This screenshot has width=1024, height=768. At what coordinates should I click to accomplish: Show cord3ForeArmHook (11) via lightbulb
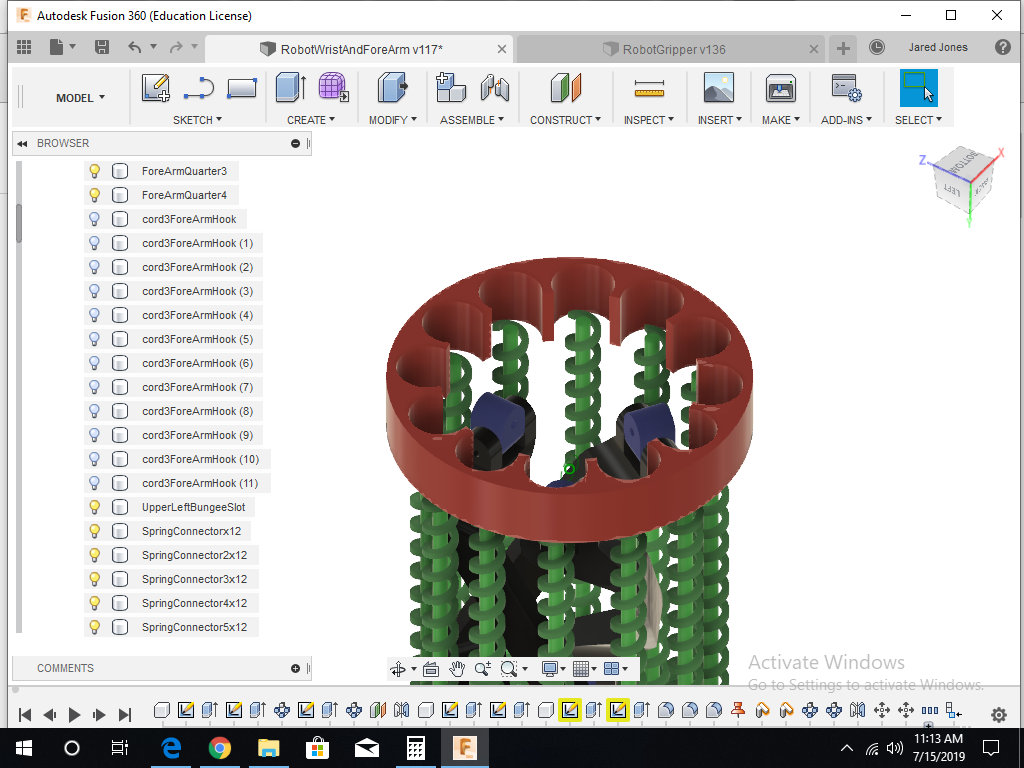(x=95, y=483)
